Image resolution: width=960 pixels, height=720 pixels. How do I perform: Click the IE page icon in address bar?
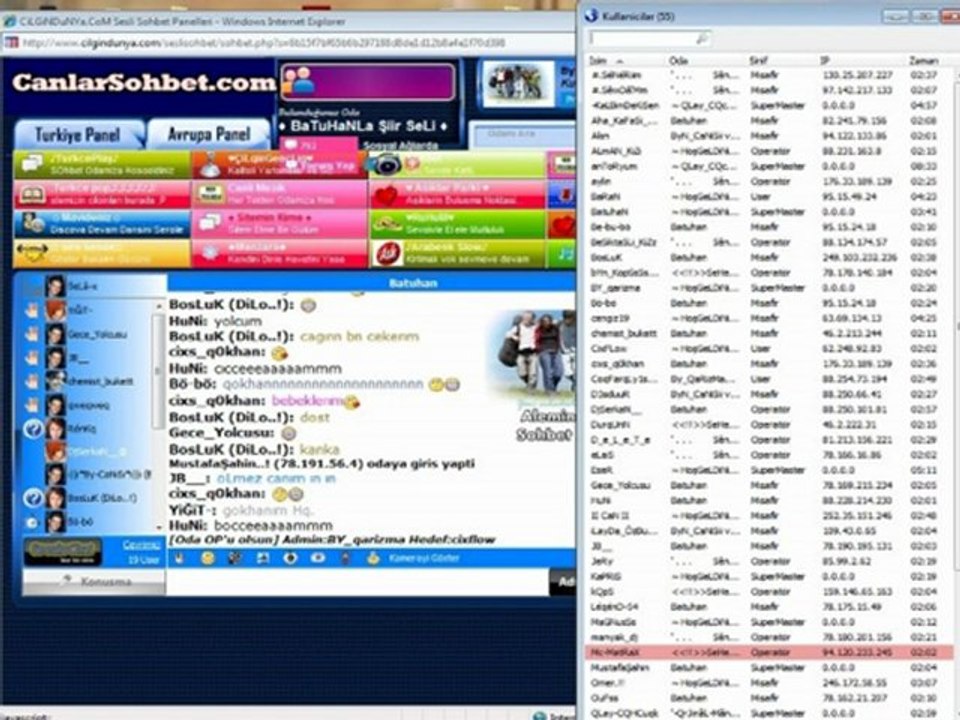pyautogui.click(x=11, y=43)
